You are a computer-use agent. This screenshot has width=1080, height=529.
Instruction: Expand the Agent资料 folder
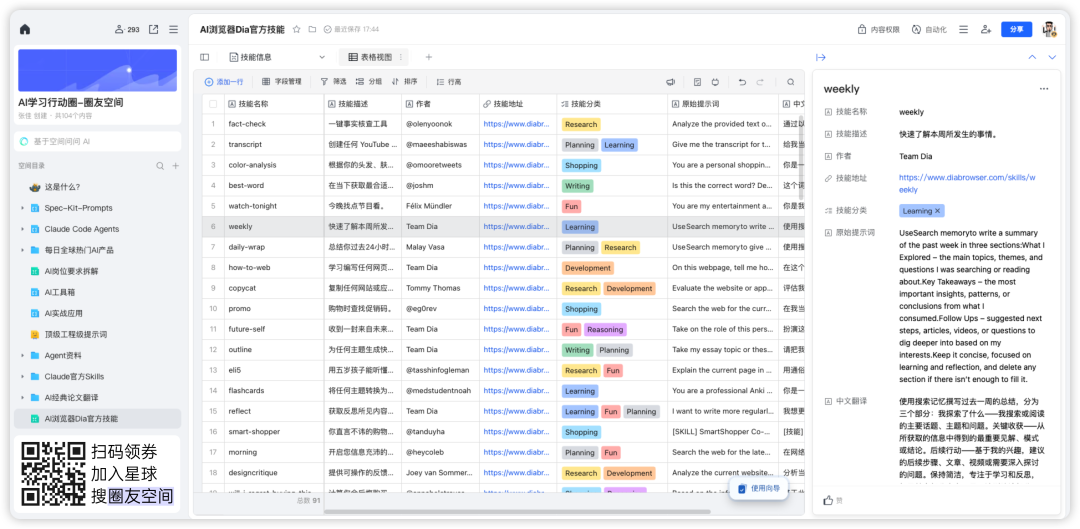22,355
